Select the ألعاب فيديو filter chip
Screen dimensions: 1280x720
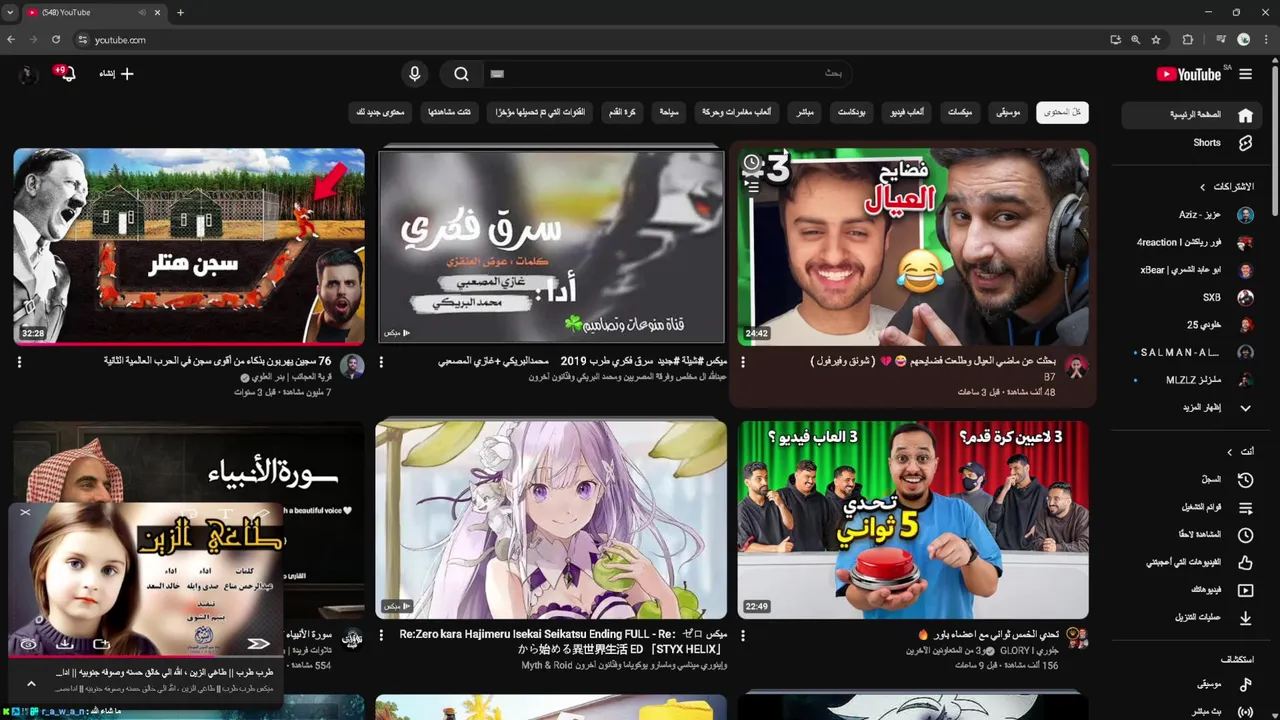(908, 113)
